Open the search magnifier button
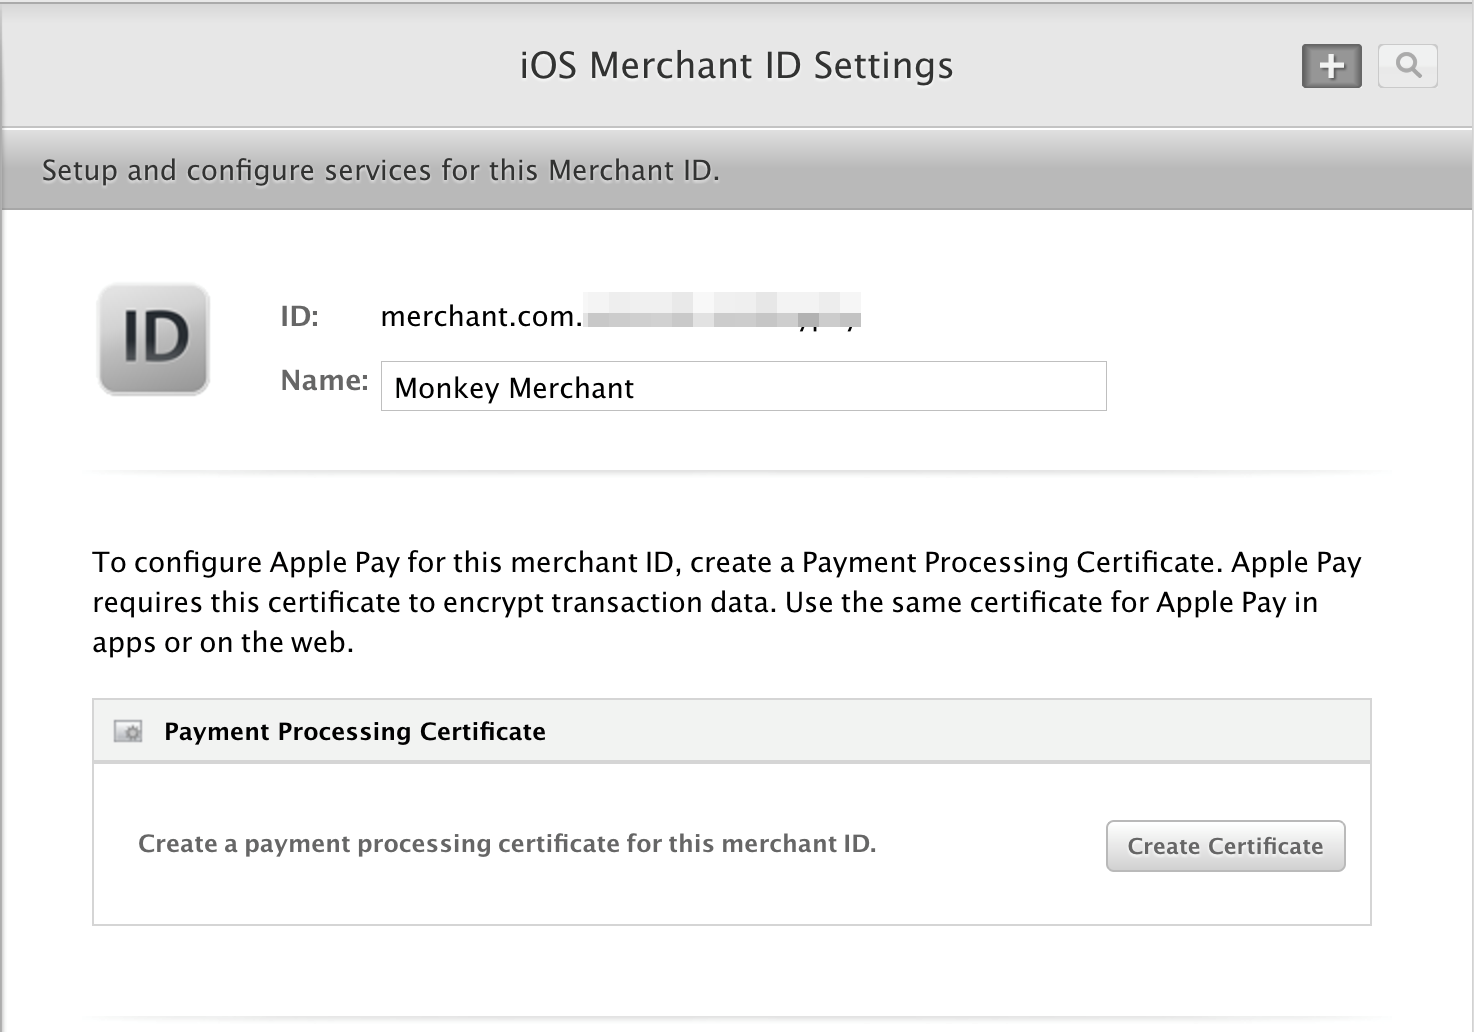 click(x=1408, y=66)
